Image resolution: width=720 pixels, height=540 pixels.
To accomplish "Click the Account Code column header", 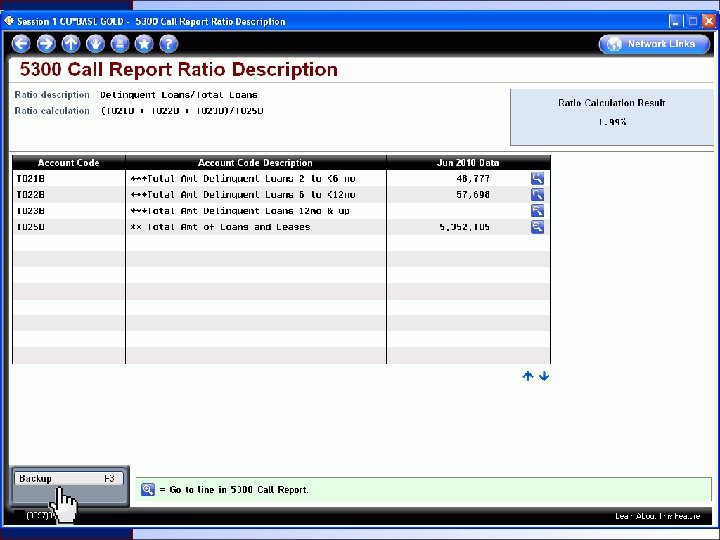I will tap(68, 163).
